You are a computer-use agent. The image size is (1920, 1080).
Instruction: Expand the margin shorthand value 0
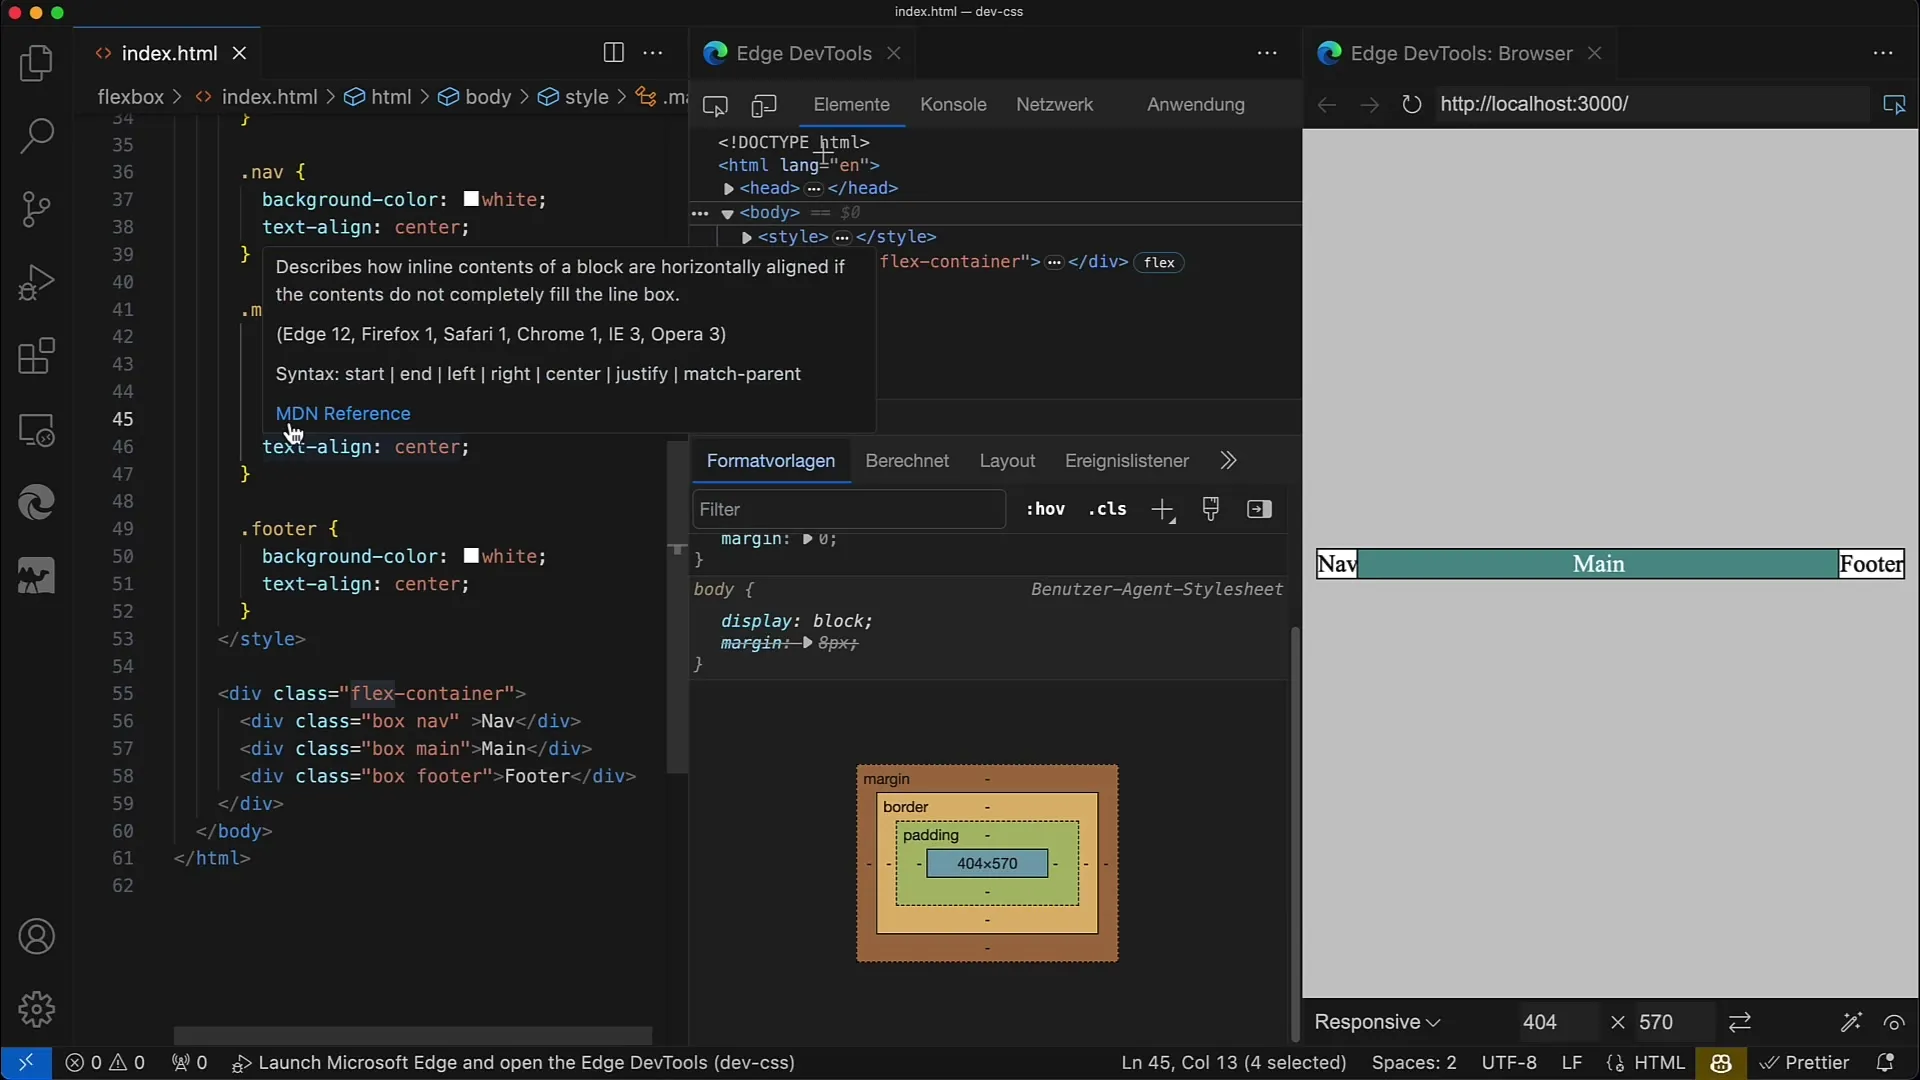808,539
